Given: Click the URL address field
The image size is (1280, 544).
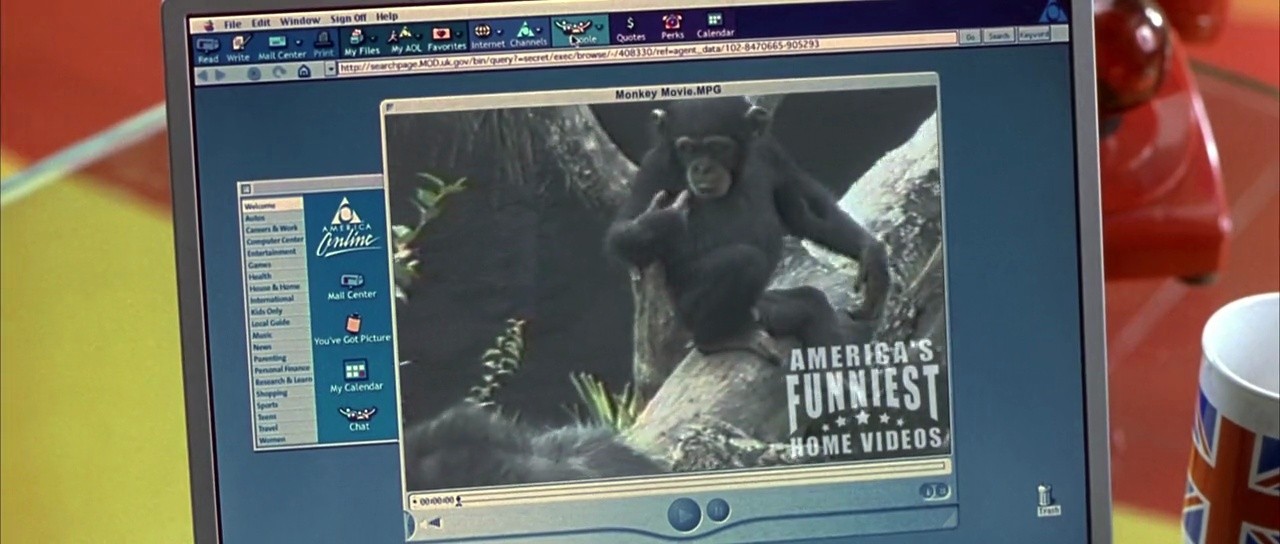Looking at the screenshot, I should coord(646,54).
